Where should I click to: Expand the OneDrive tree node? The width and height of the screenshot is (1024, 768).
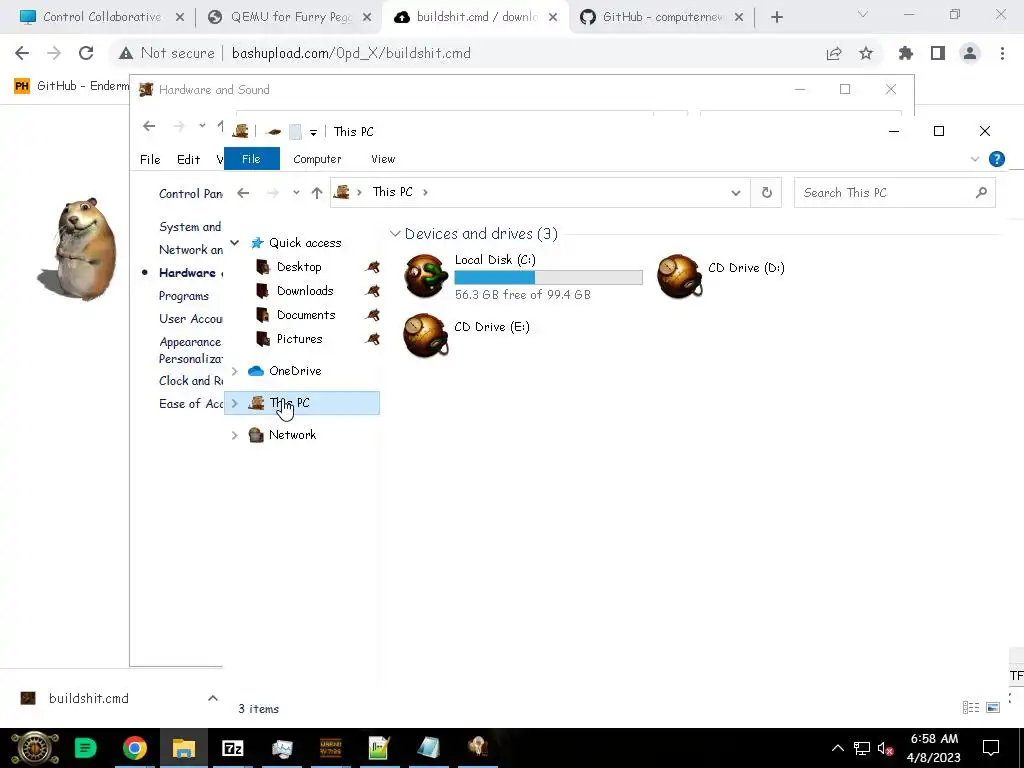(234, 371)
